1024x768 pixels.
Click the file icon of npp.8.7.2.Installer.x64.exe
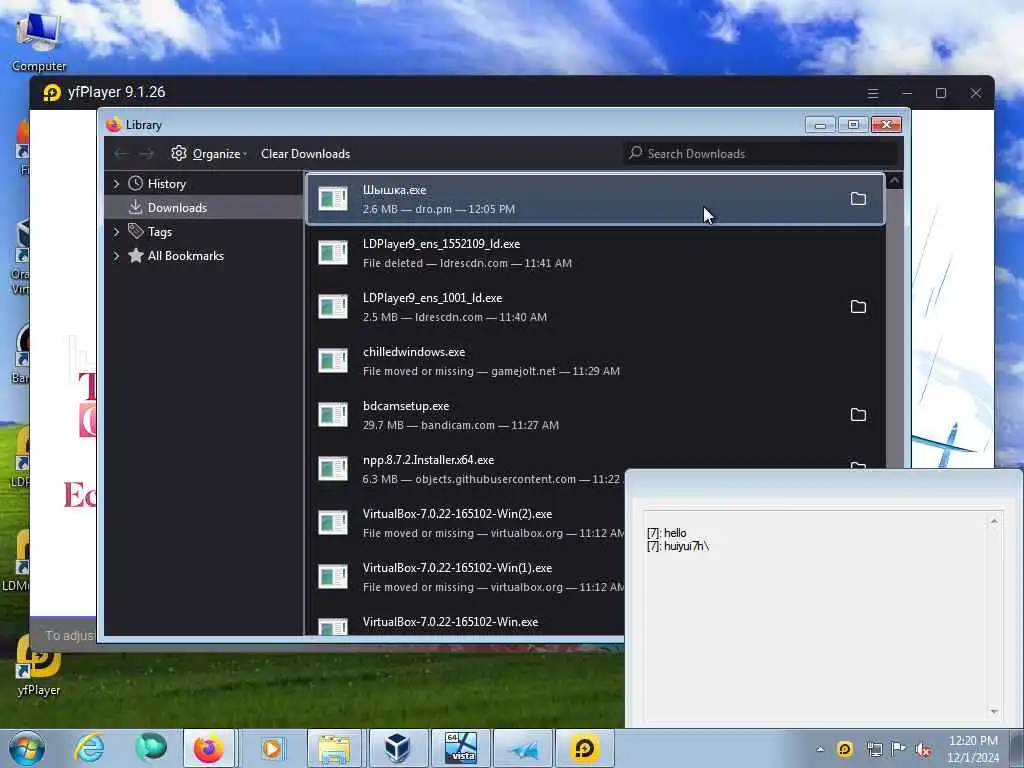(x=332, y=469)
